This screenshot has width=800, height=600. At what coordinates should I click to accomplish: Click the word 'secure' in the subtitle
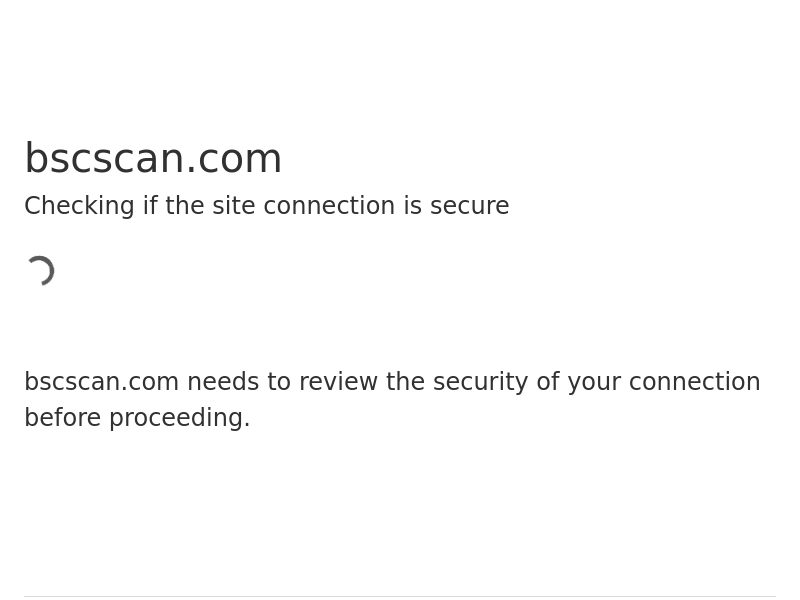[469, 206]
